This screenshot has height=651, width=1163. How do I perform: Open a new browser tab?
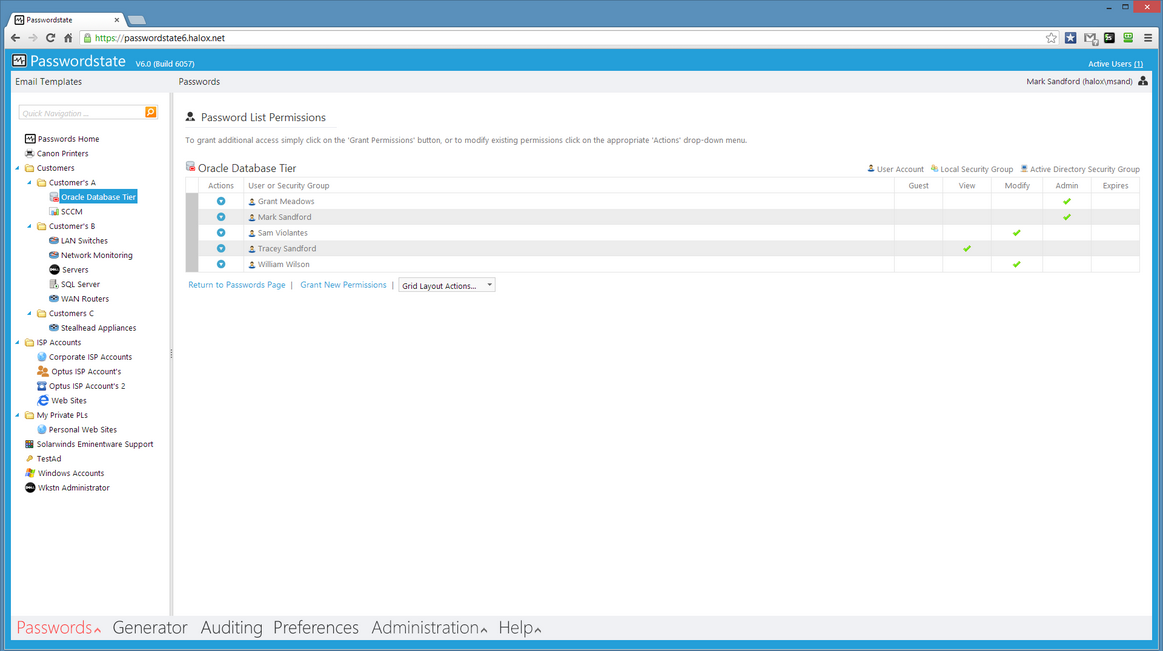click(x=136, y=20)
